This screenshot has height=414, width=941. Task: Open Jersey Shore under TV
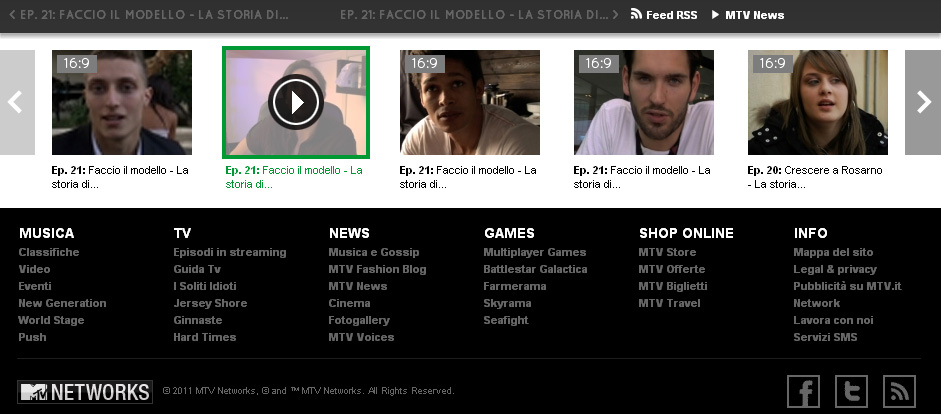coord(210,303)
